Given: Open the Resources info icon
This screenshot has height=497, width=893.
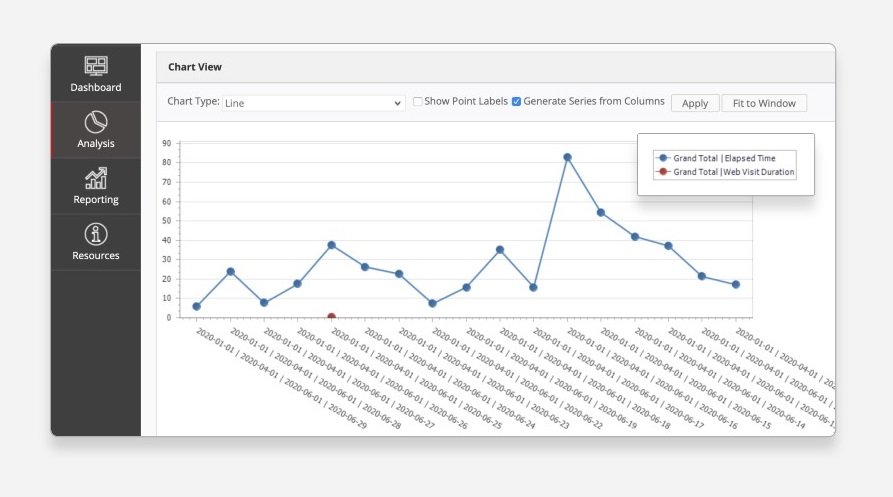Looking at the screenshot, I should pos(96,234).
